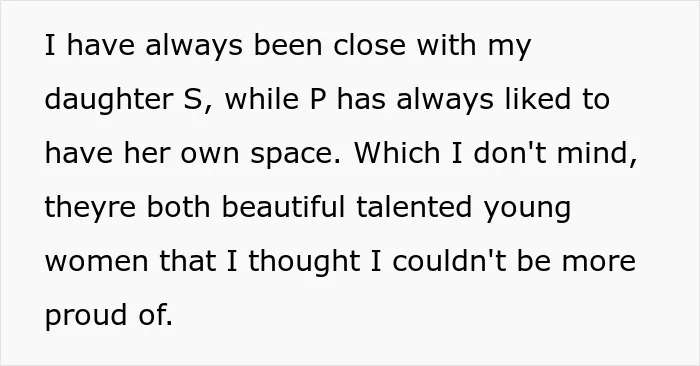The image size is (700, 366).
Task: Click the word "been" in first line
Action: [x=288, y=45]
